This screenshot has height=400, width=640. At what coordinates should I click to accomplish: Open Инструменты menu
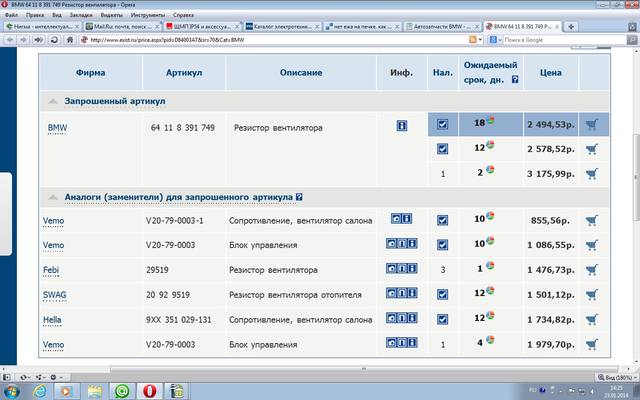148,15
